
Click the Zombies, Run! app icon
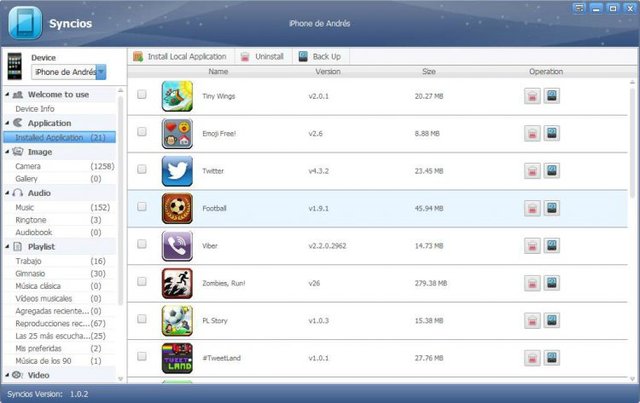click(177, 283)
